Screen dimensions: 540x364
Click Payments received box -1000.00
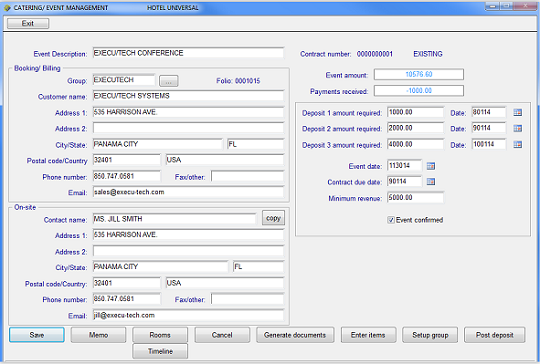(419, 91)
